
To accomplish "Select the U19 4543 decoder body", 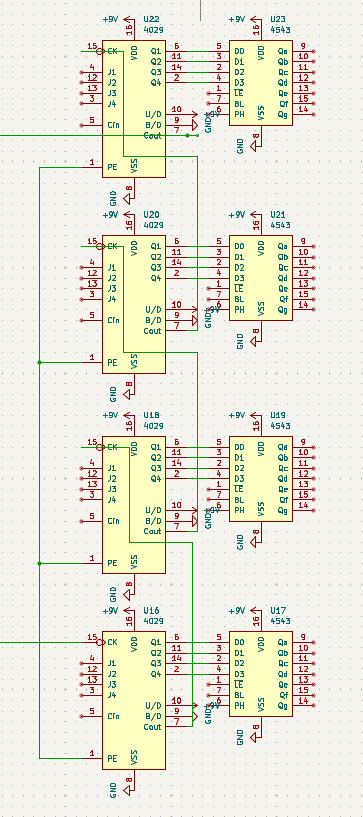I will (x=261, y=479).
